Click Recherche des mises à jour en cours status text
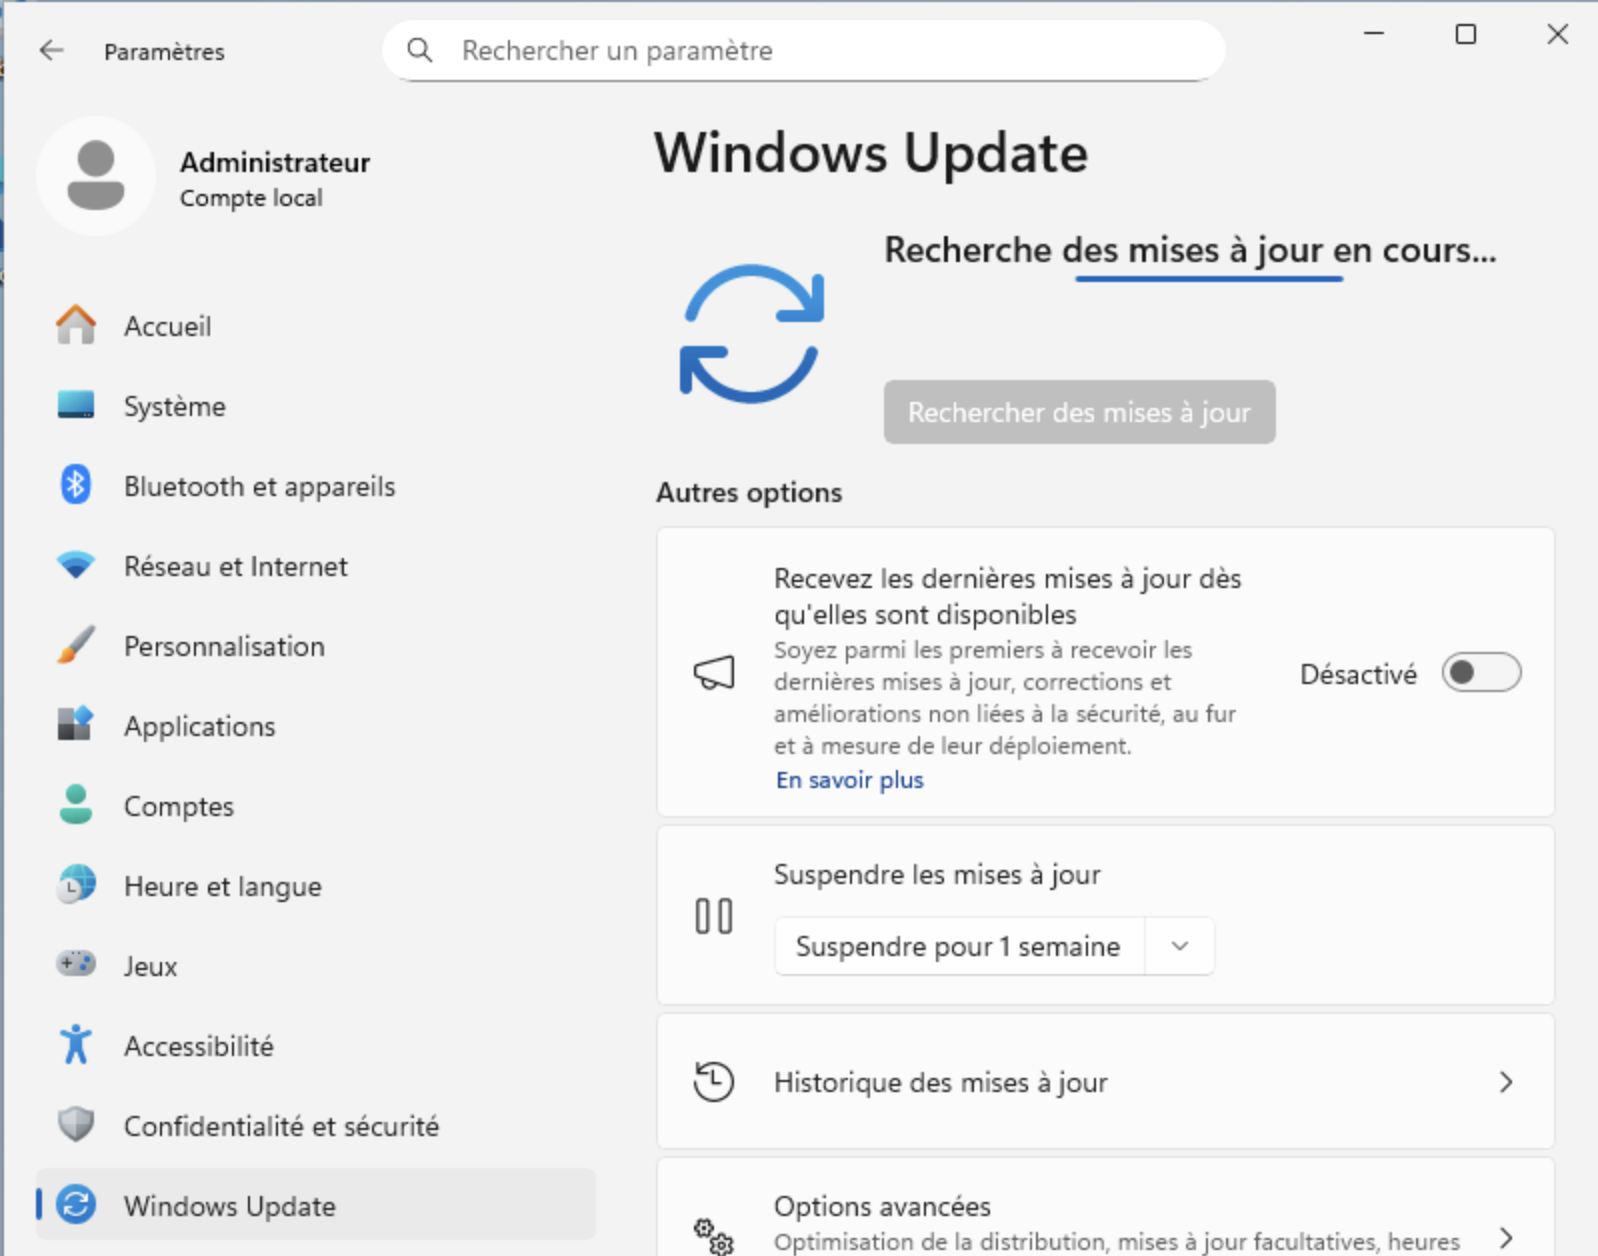The height and width of the screenshot is (1256, 1598). click(1190, 250)
